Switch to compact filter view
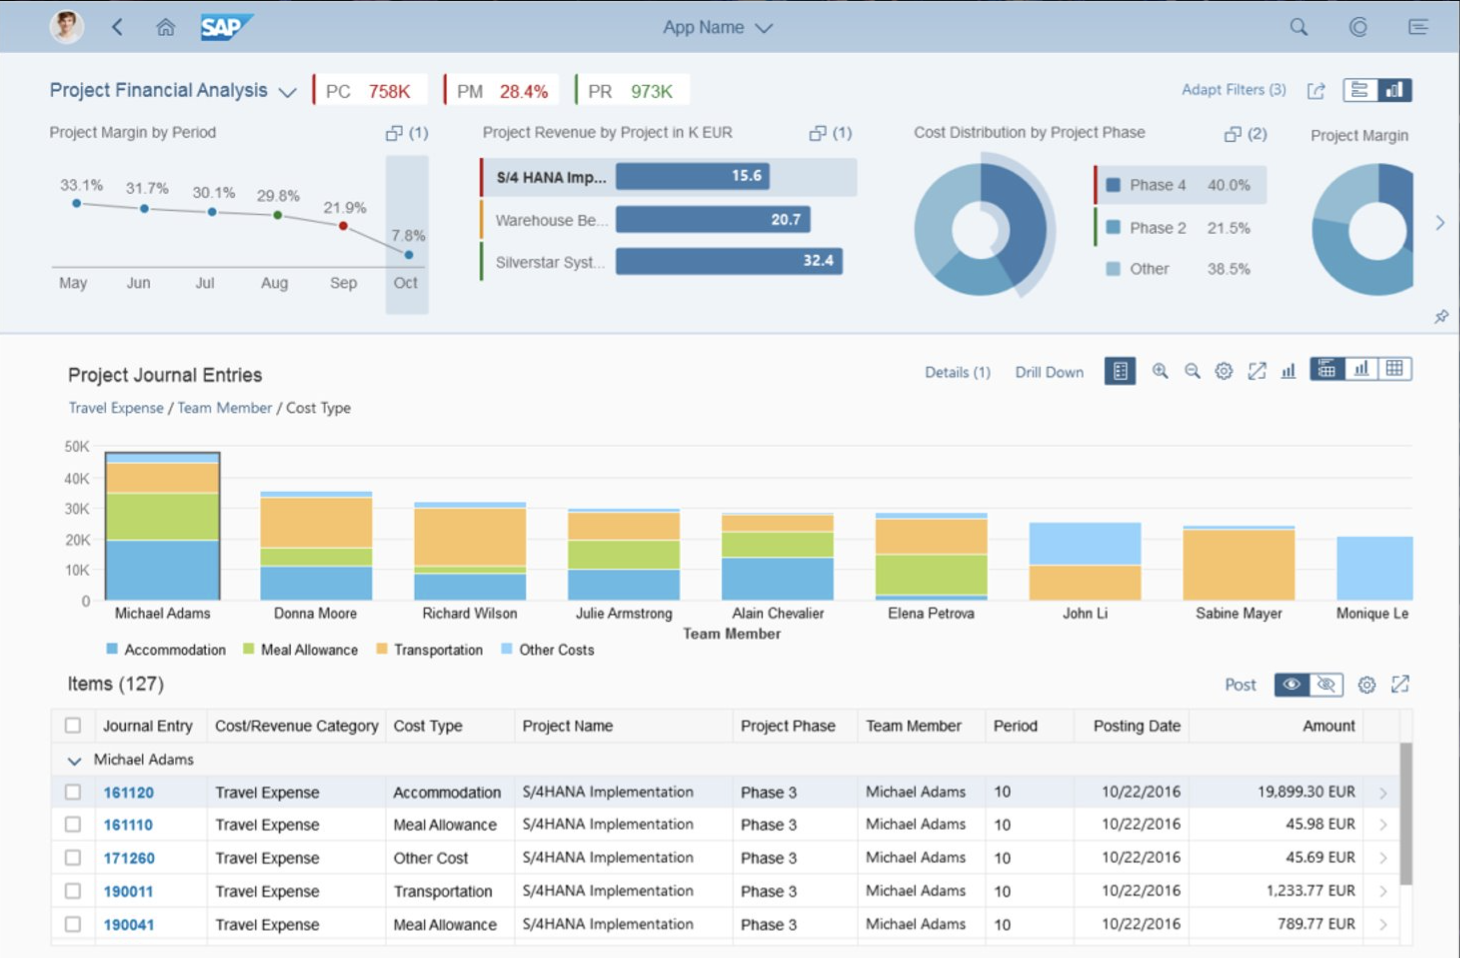1460x958 pixels. pyautogui.click(x=1359, y=90)
